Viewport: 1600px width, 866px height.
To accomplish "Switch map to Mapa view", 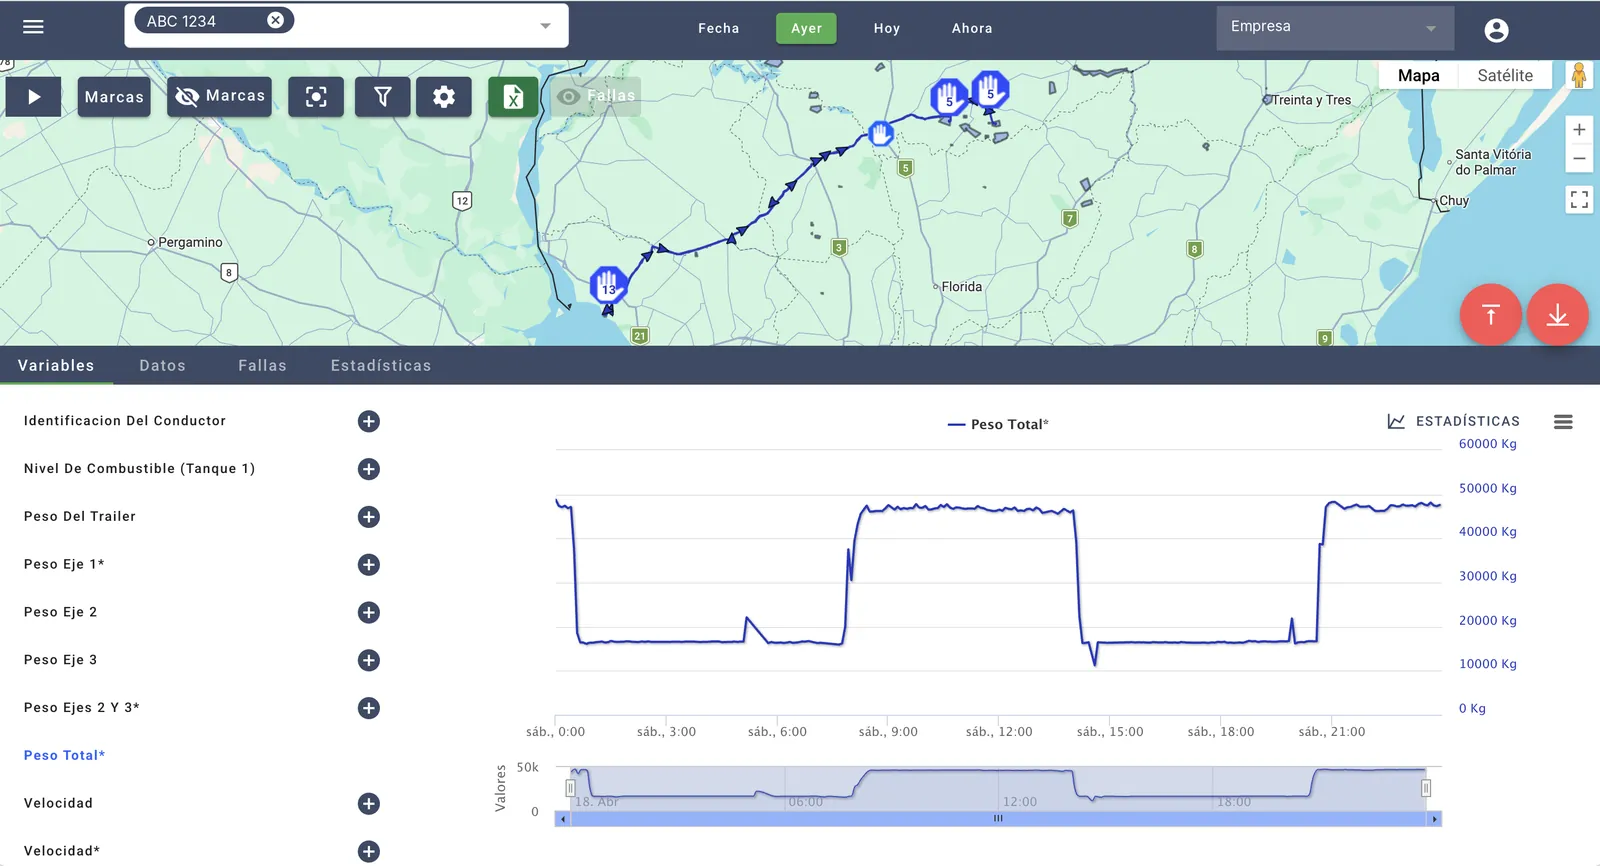I will pyautogui.click(x=1418, y=75).
